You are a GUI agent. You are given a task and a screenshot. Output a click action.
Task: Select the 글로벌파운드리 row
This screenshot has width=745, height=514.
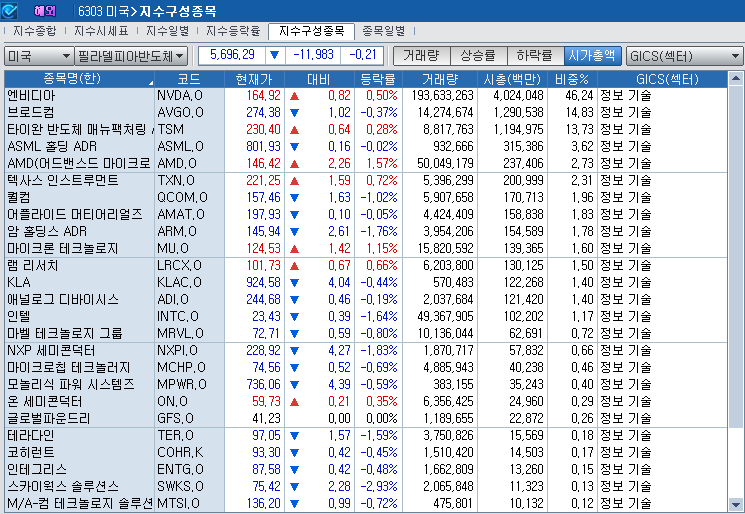click(366, 419)
